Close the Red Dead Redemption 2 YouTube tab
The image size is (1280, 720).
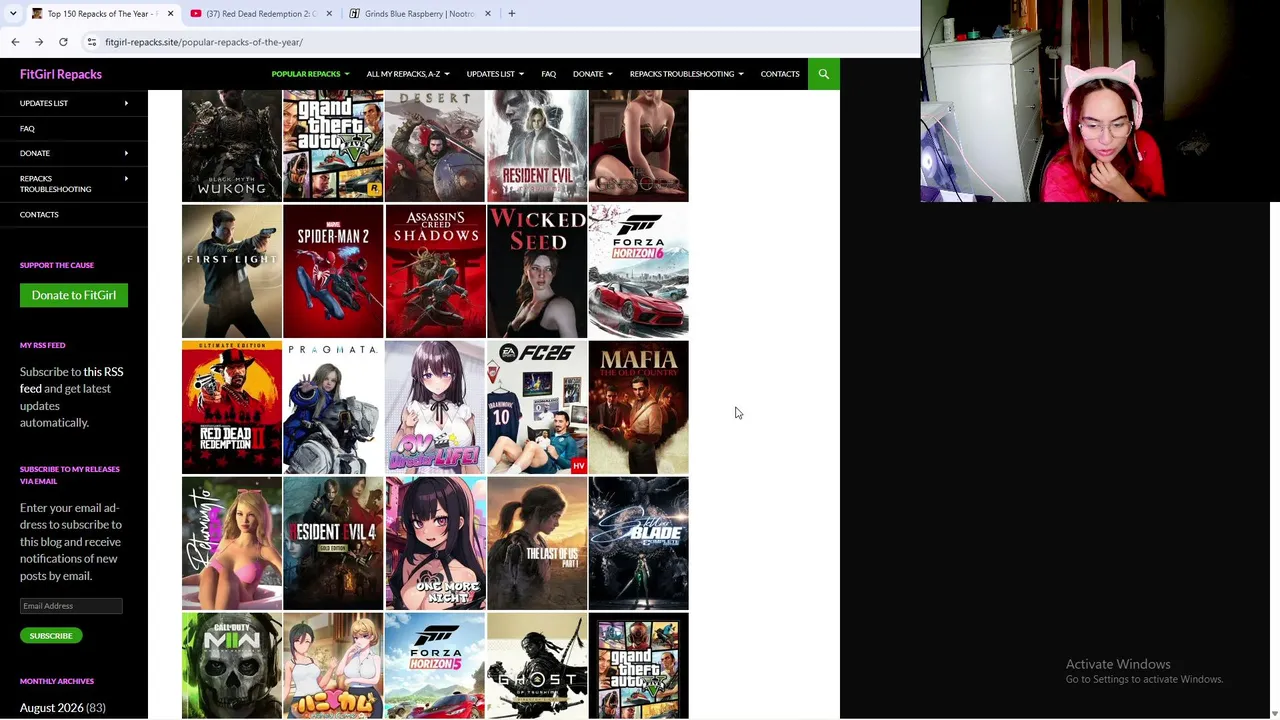(x=329, y=14)
